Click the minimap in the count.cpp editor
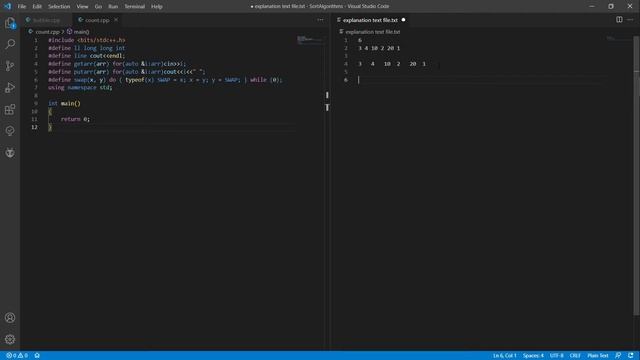The image size is (640, 360). tap(311, 40)
